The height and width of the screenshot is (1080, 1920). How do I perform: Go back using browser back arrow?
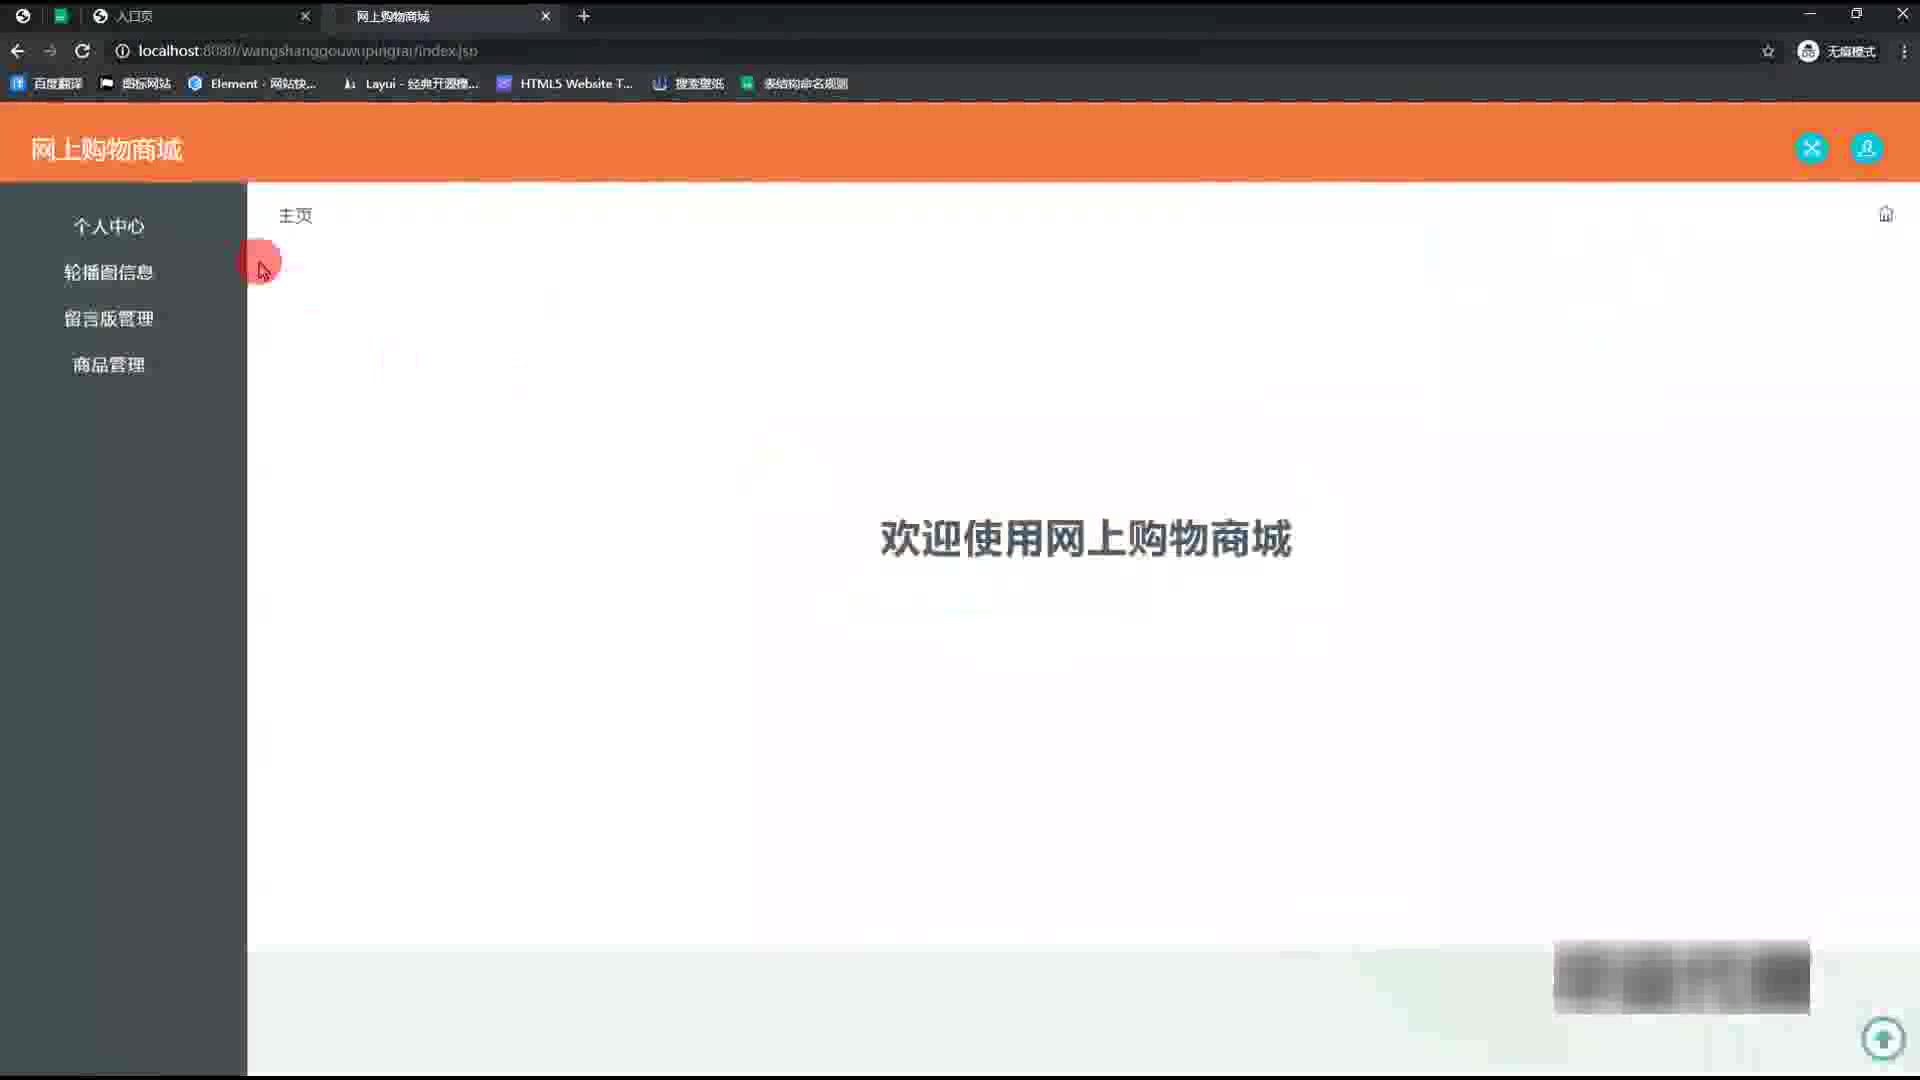tap(18, 51)
